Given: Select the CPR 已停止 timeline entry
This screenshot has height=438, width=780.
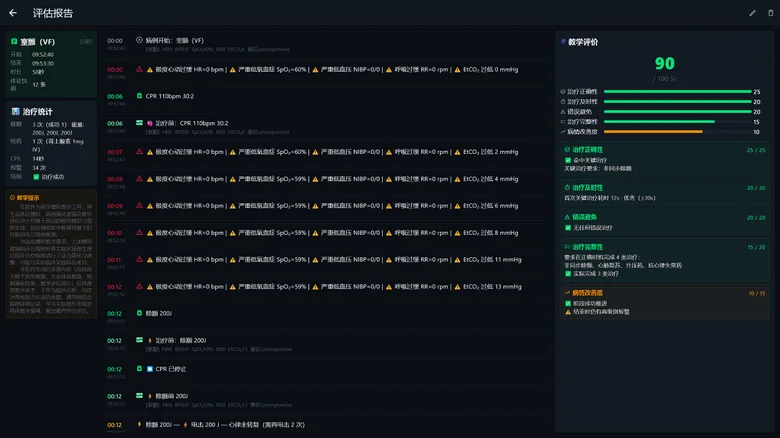Looking at the screenshot, I should 326,373.
